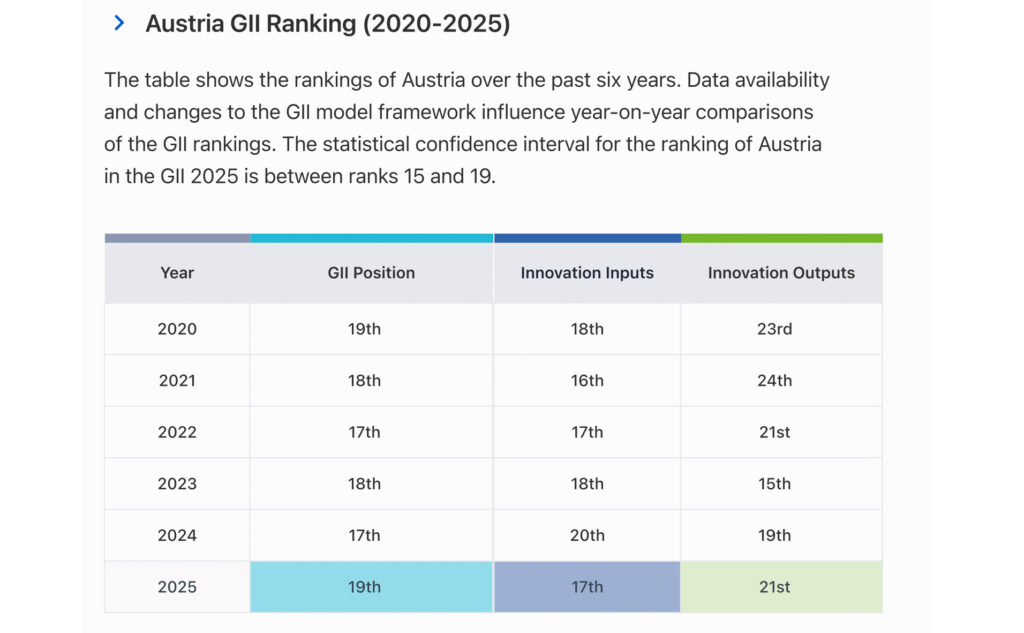Collapse the Austria GII Ranking section chevron
This screenshot has width=1024, height=633.
(x=120, y=23)
